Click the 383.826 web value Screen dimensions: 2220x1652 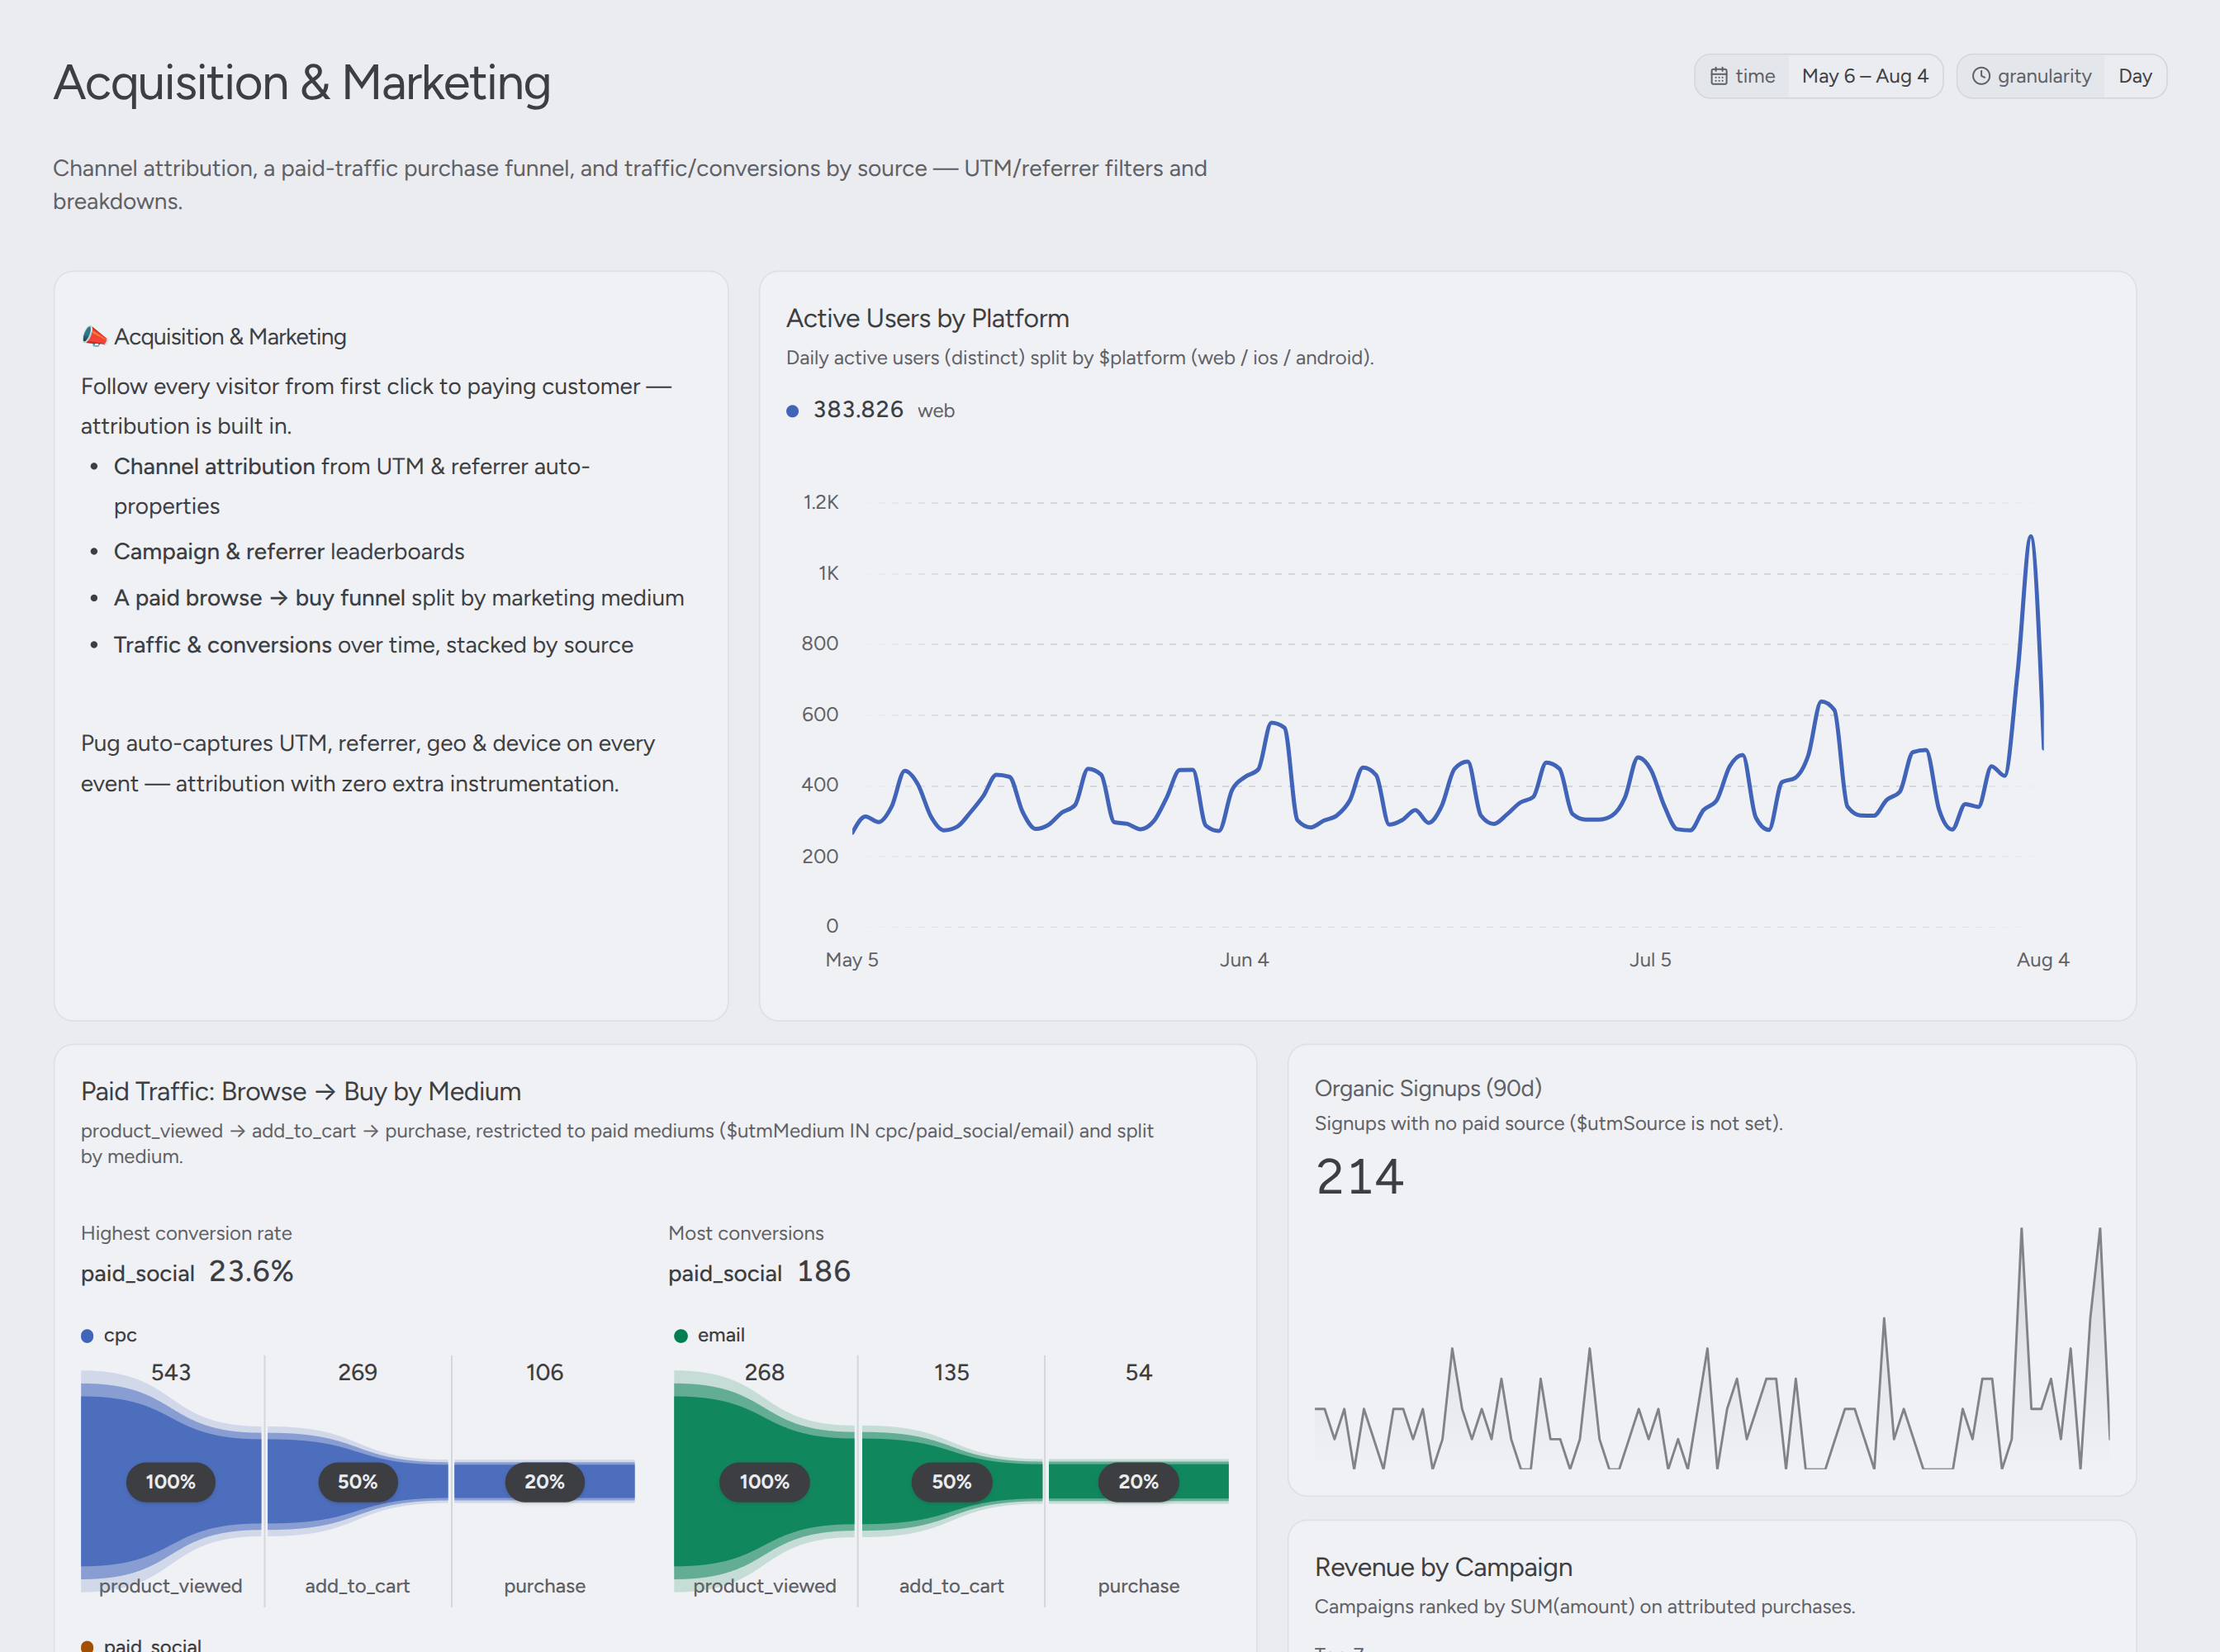click(x=858, y=410)
